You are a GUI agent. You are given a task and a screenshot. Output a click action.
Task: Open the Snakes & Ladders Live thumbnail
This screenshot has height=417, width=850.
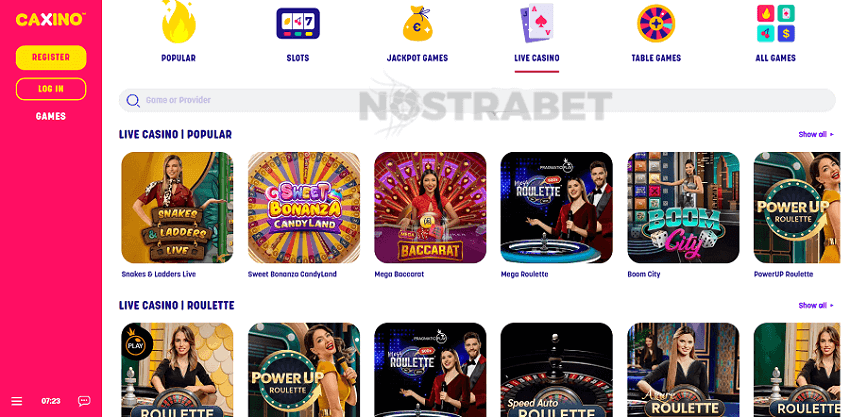pos(177,208)
